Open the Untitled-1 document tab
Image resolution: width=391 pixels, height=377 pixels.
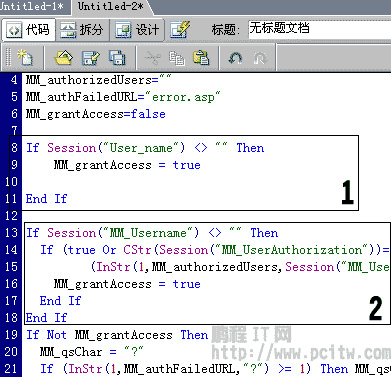33,6
